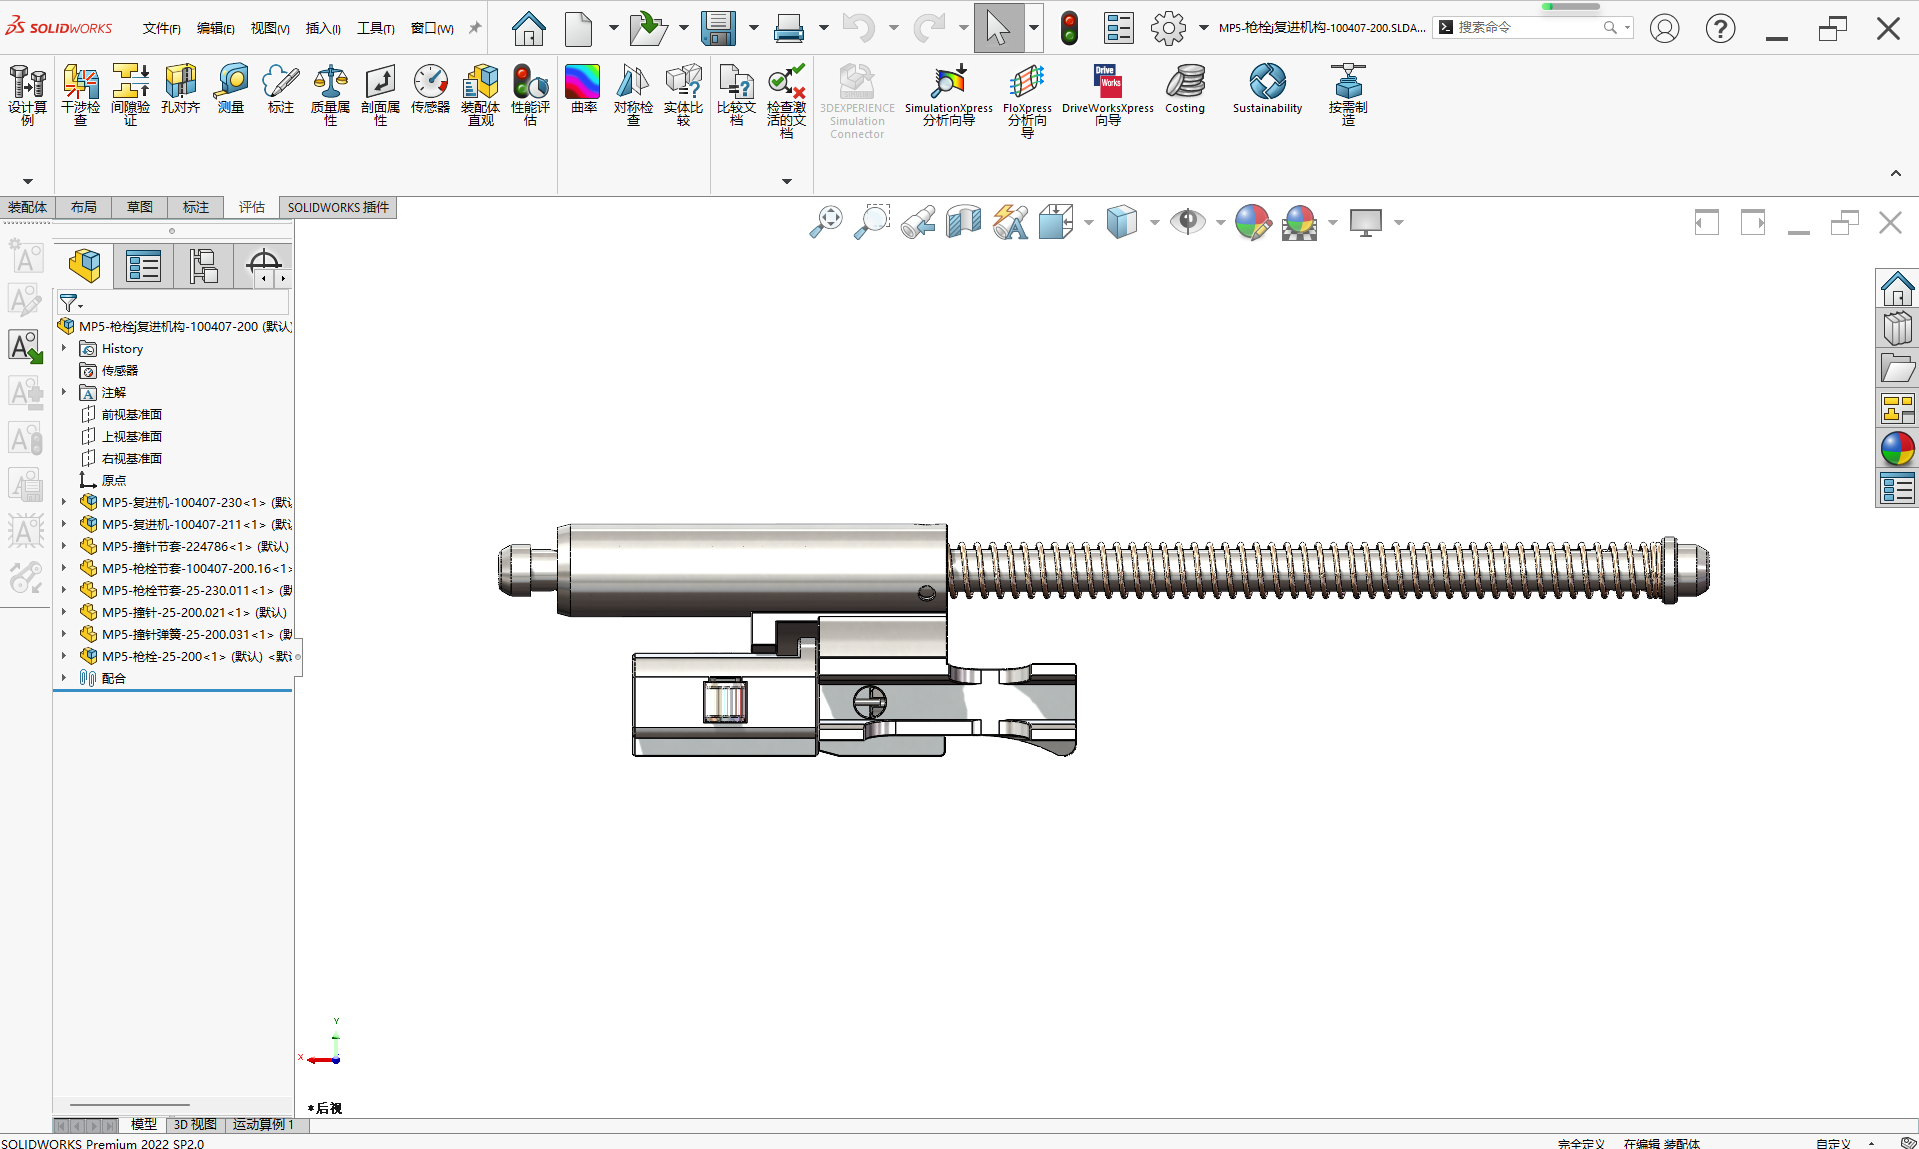1919x1149 pixels.
Task: Open ConfigurationManager tab
Action: point(204,266)
